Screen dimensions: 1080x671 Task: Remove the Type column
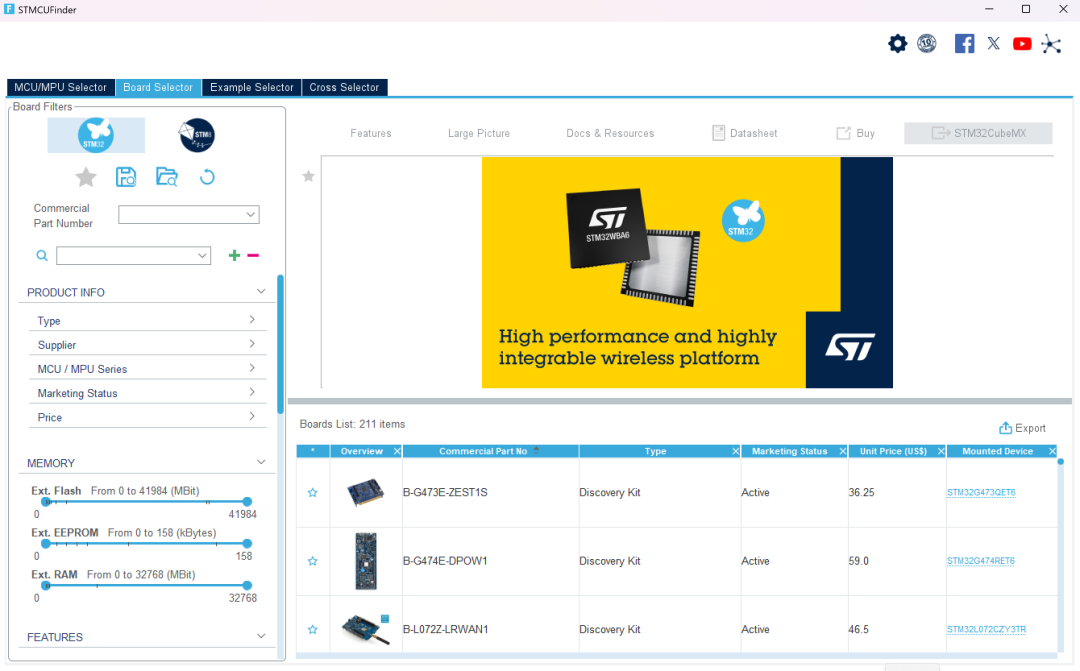coord(736,451)
